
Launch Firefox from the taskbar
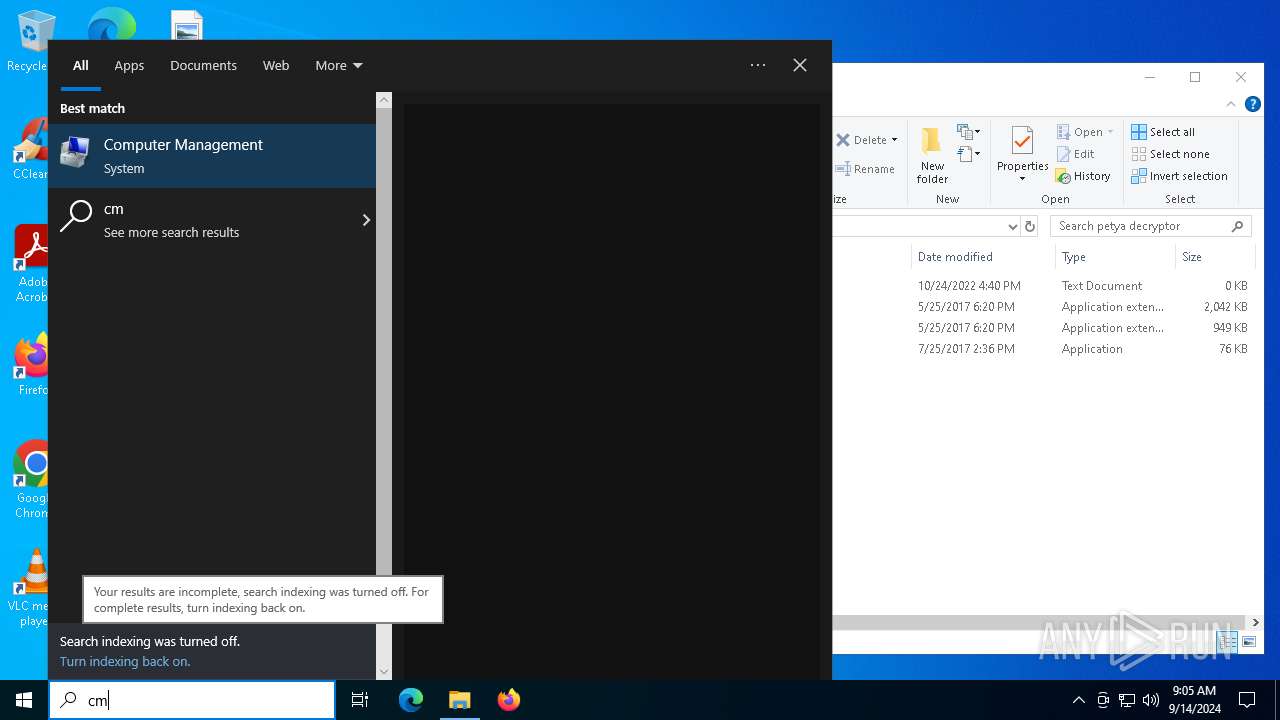click(x=509, y=700)
